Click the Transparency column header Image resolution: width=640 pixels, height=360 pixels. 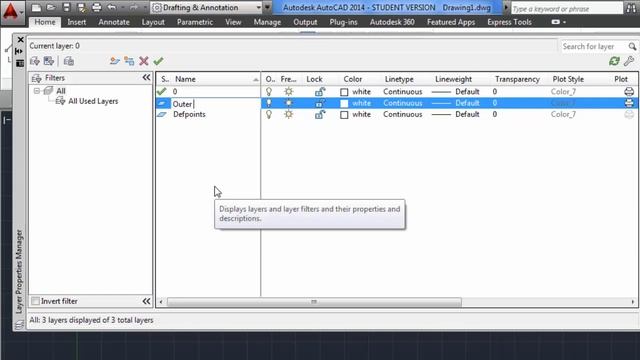coord(517,79)
